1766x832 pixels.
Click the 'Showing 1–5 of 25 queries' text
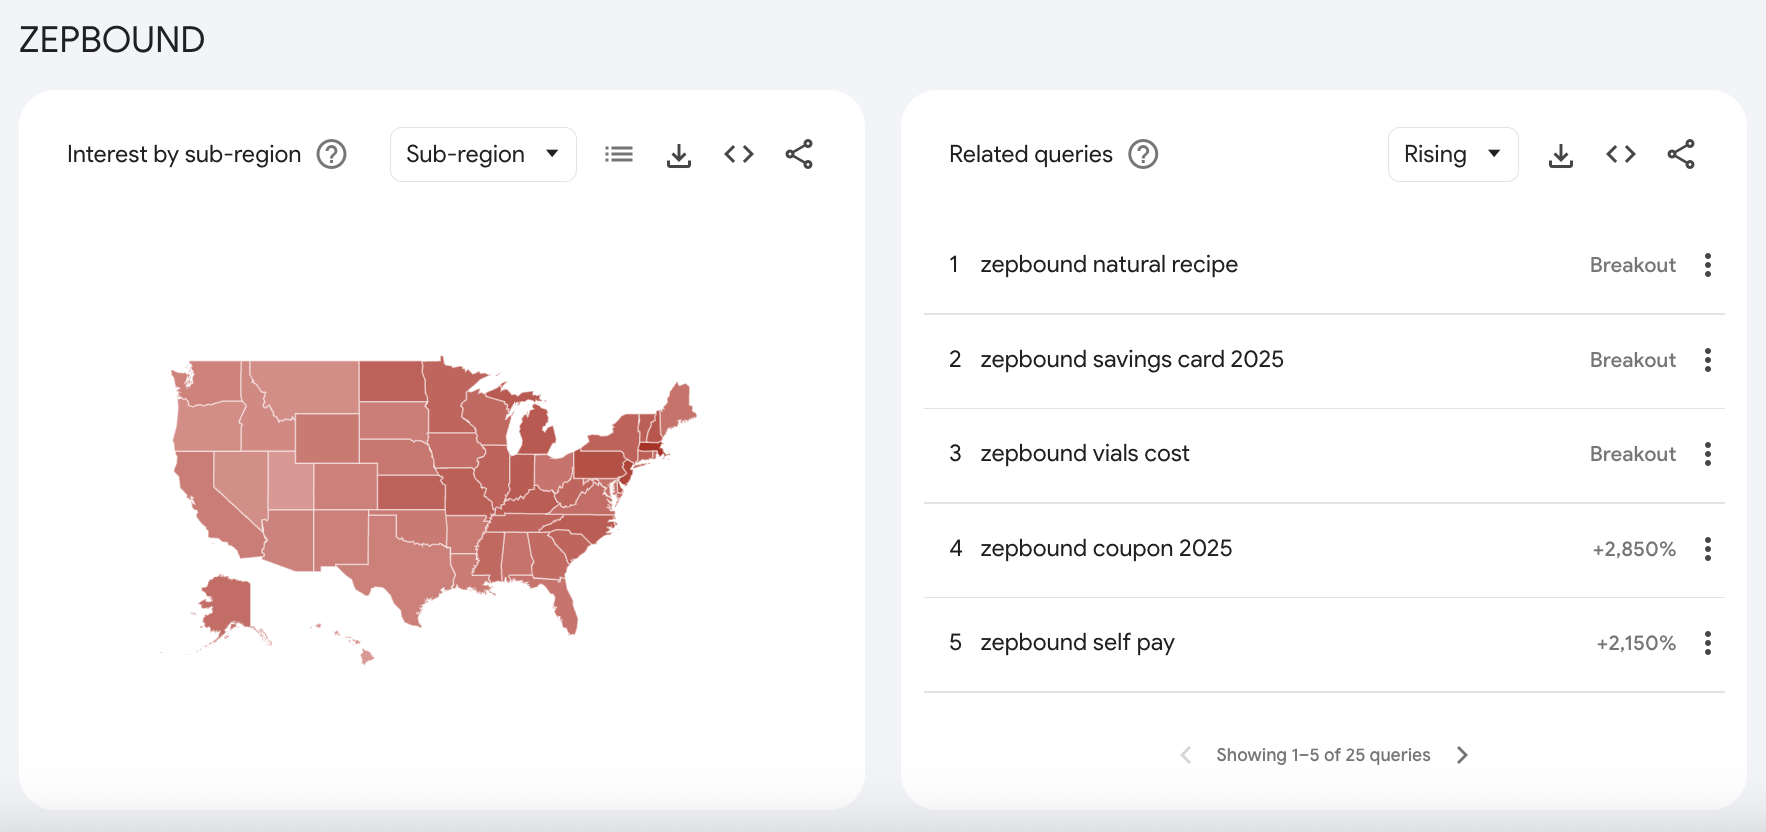1323,755
